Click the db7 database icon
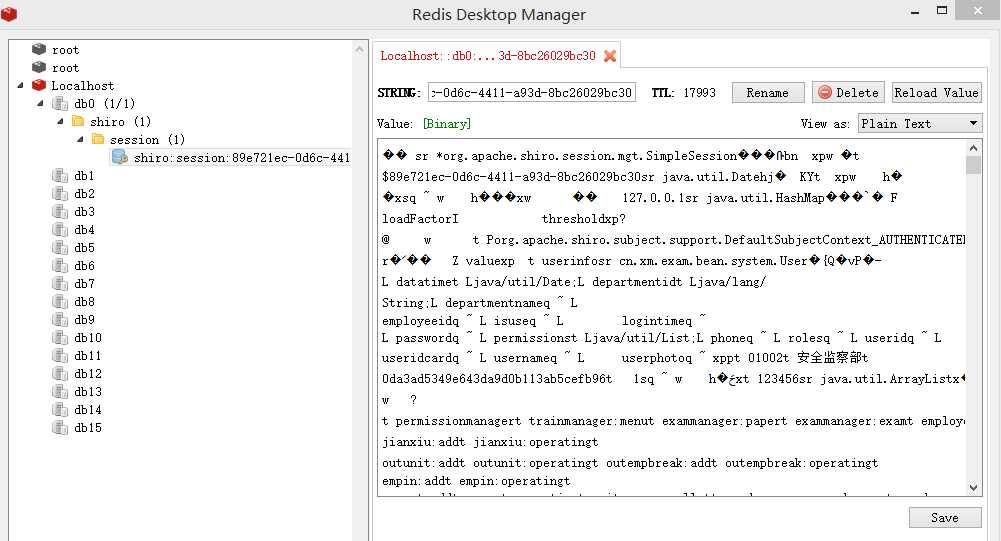Image resolution: width=1001 pixels, height=541 pixels. [x=60, y=284]
